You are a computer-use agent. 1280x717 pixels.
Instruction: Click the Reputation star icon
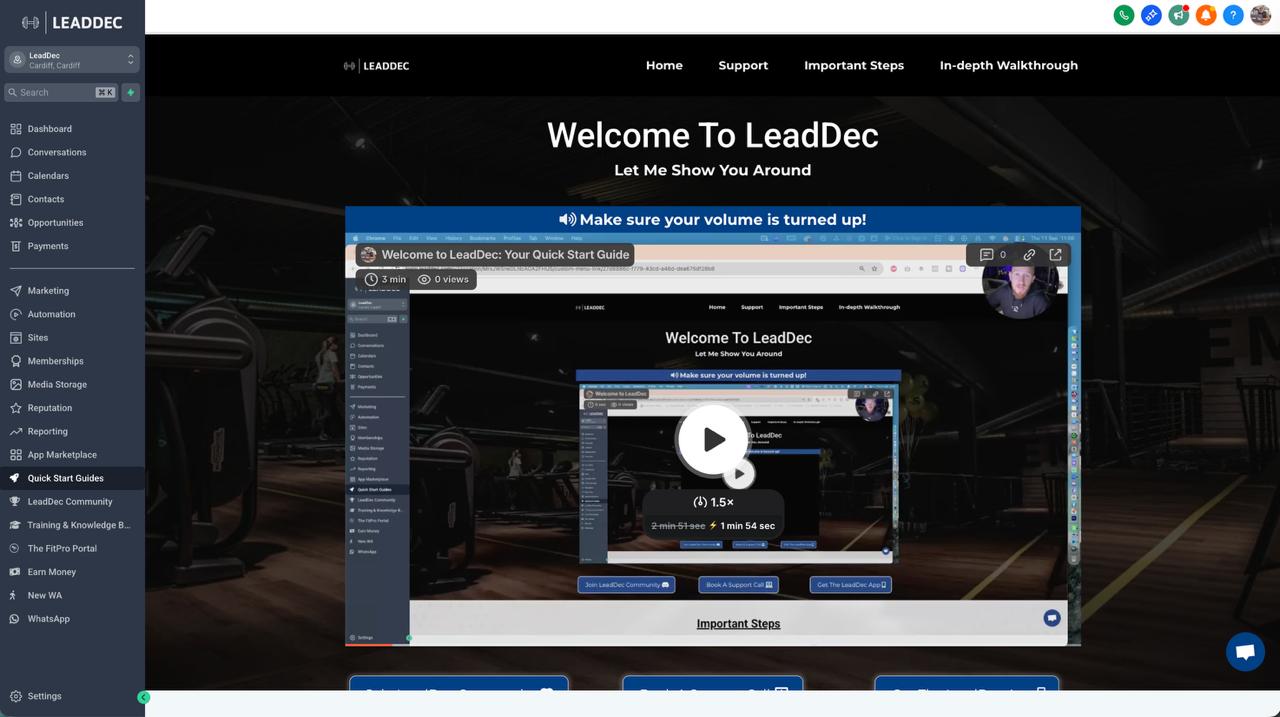pyautogui.click(x=16, y=408)
